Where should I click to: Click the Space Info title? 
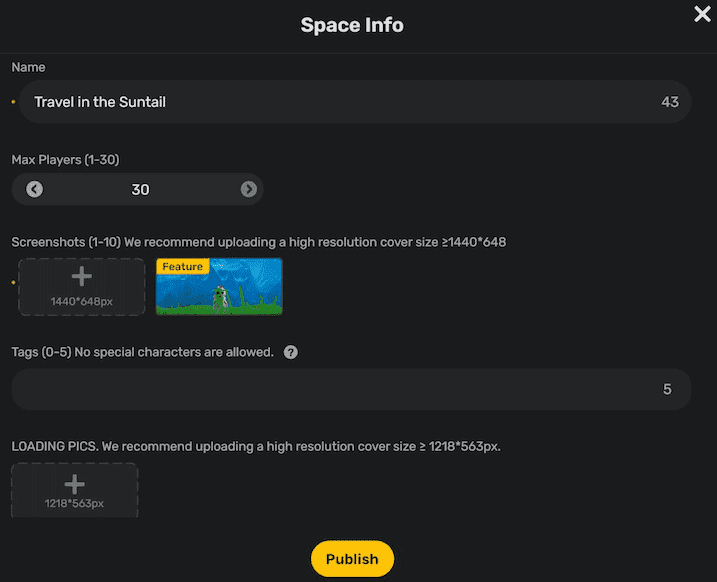coord(352,25)
